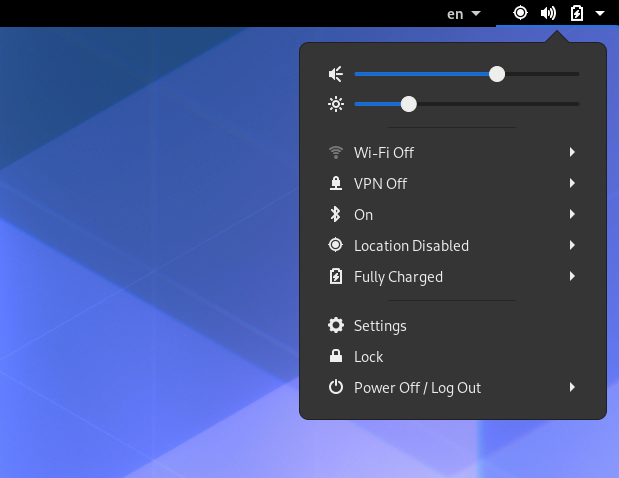Select Lock to lock the screen

(453, 356)
